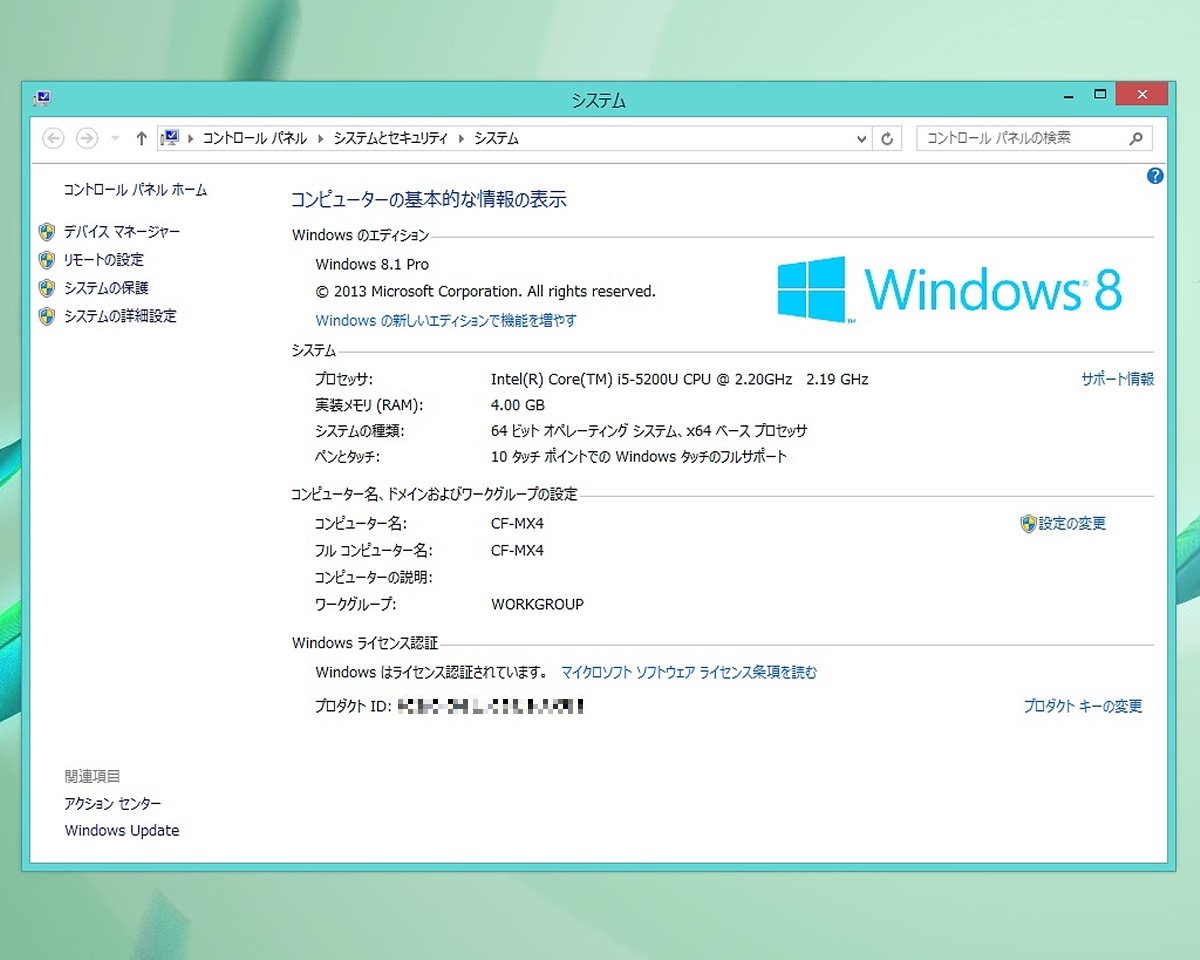Viewport: 1200px width, 960px height.
Task: Click the Forward navigation arrow
Action: tap(87, 139)
